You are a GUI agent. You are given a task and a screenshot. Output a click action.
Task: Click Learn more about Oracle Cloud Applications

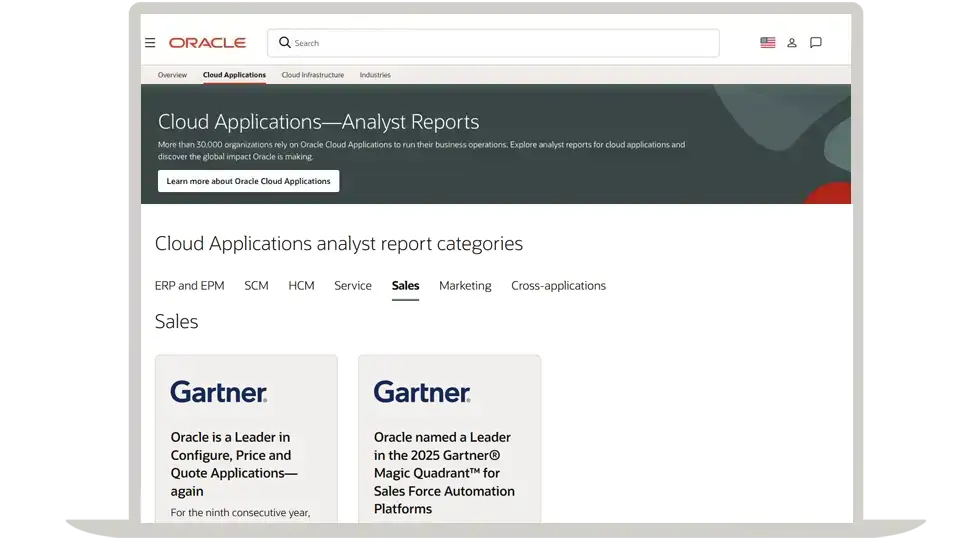(249, 181)
